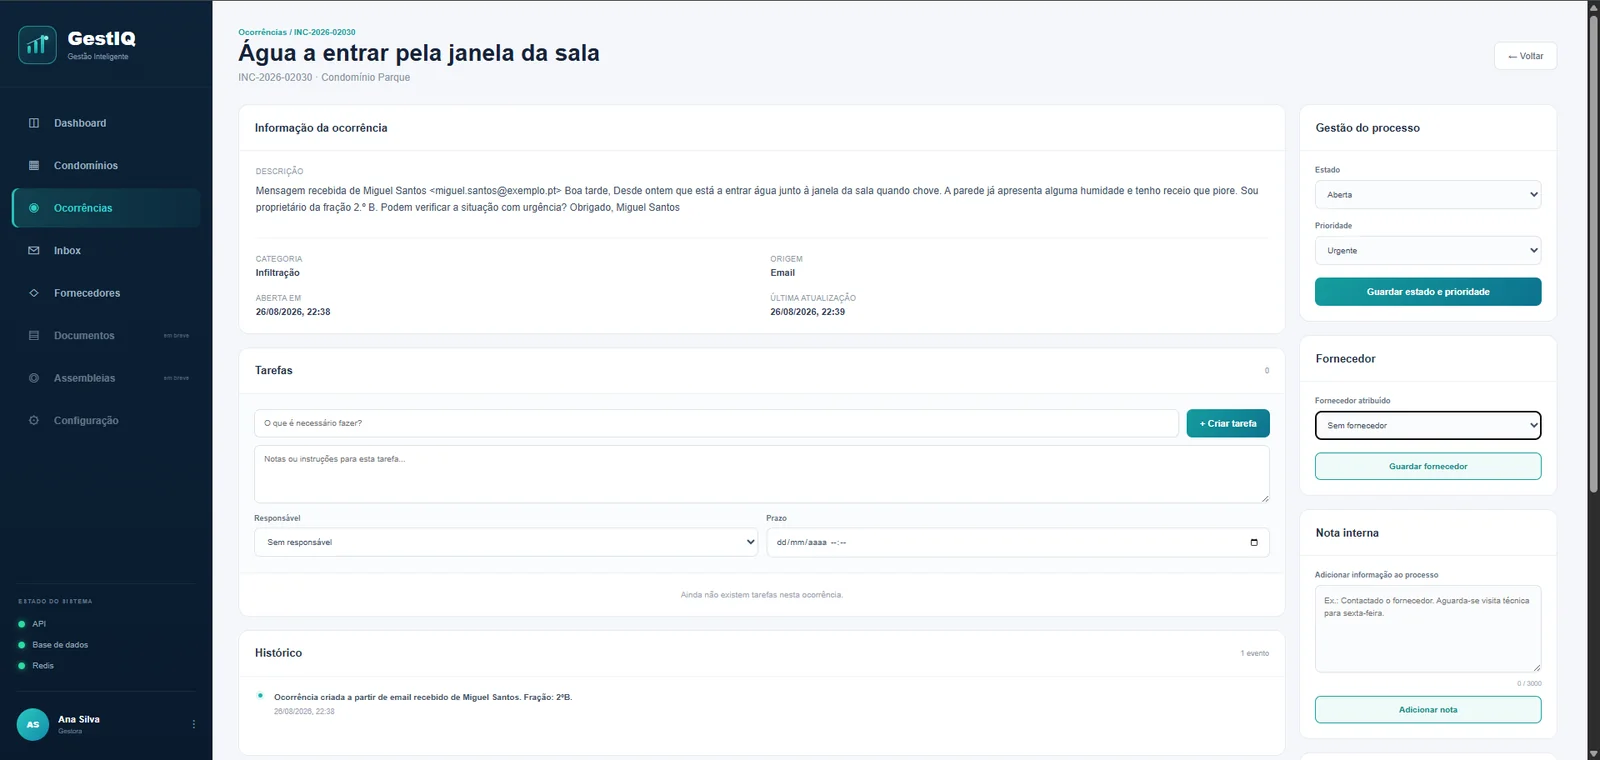Click Guardar estado e prioridade button
Screen dimensions: 1600x760
pyautogui.click(x=1428, y=292)
